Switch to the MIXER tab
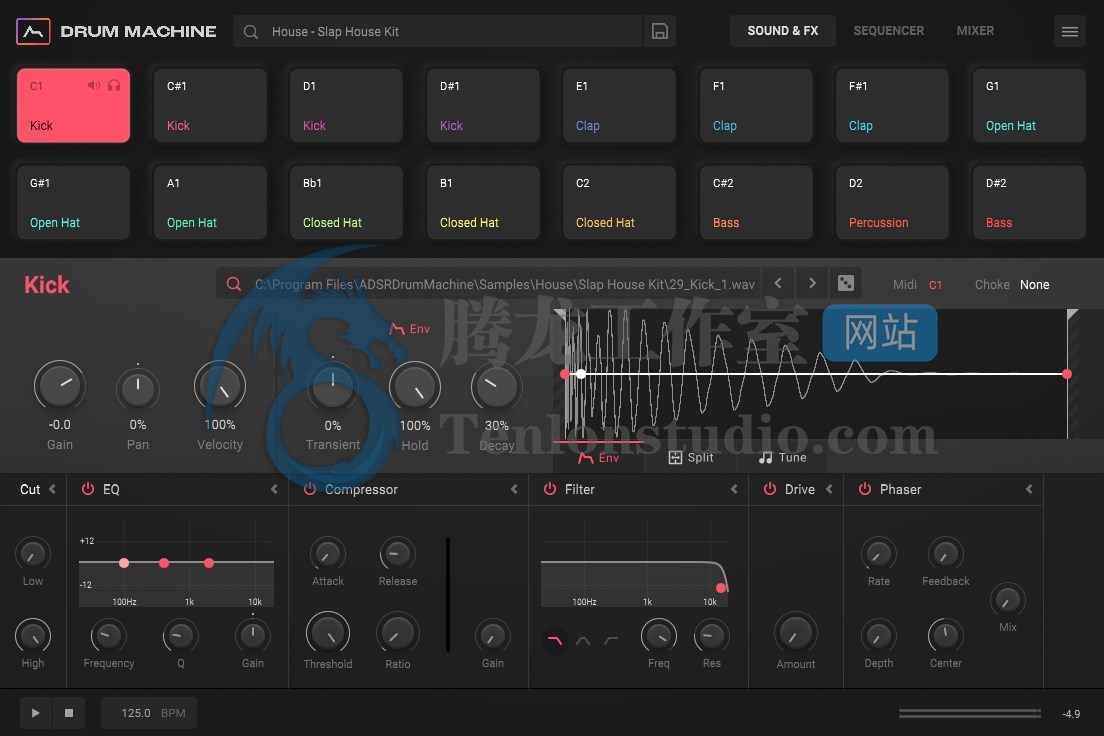Screen dimensions: 1104x736 coord(975,31)
